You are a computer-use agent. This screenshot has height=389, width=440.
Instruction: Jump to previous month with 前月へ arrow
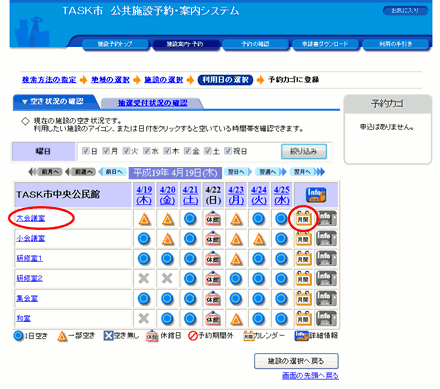tap(45, 172)
